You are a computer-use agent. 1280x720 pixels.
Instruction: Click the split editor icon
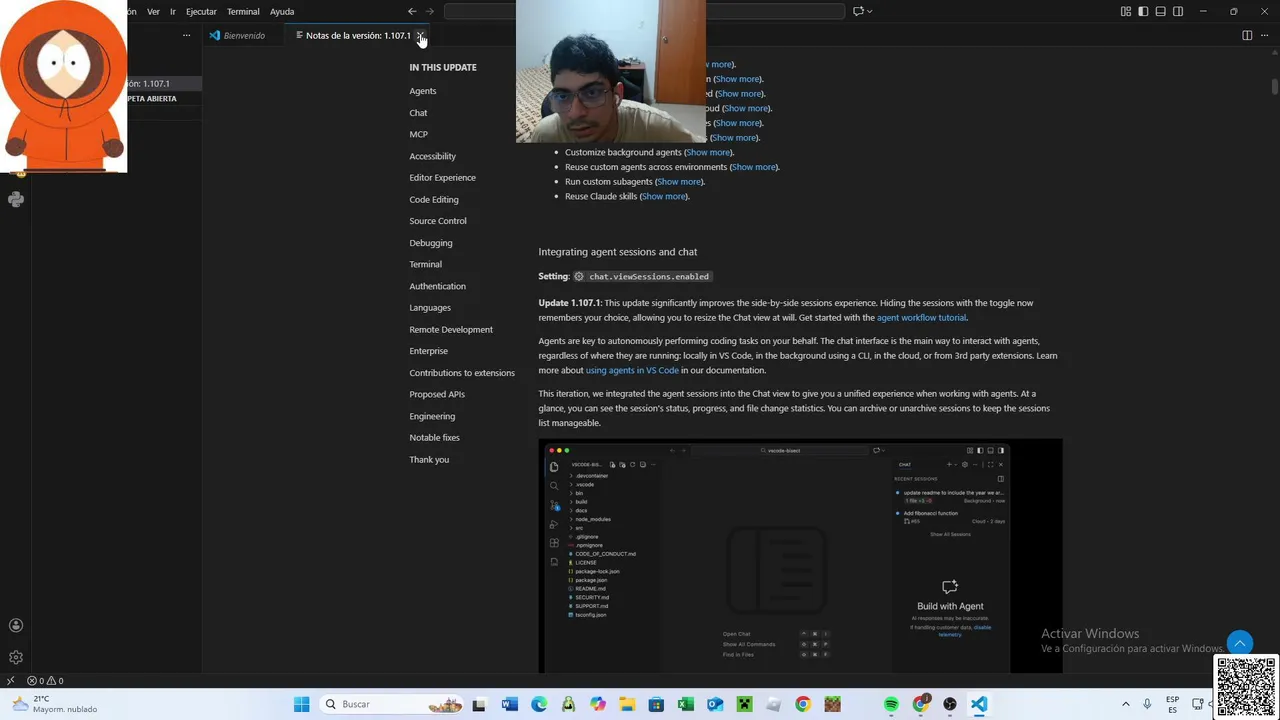[x=1247, y=35]
